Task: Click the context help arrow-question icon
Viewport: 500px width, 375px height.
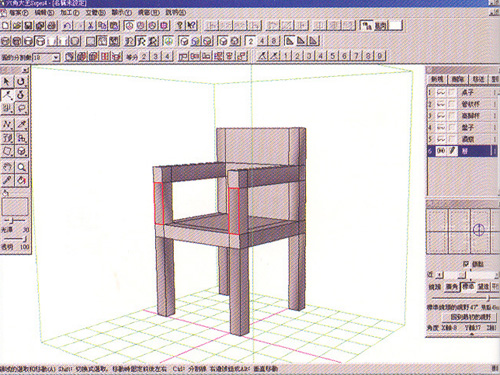Action: point(192,26)
